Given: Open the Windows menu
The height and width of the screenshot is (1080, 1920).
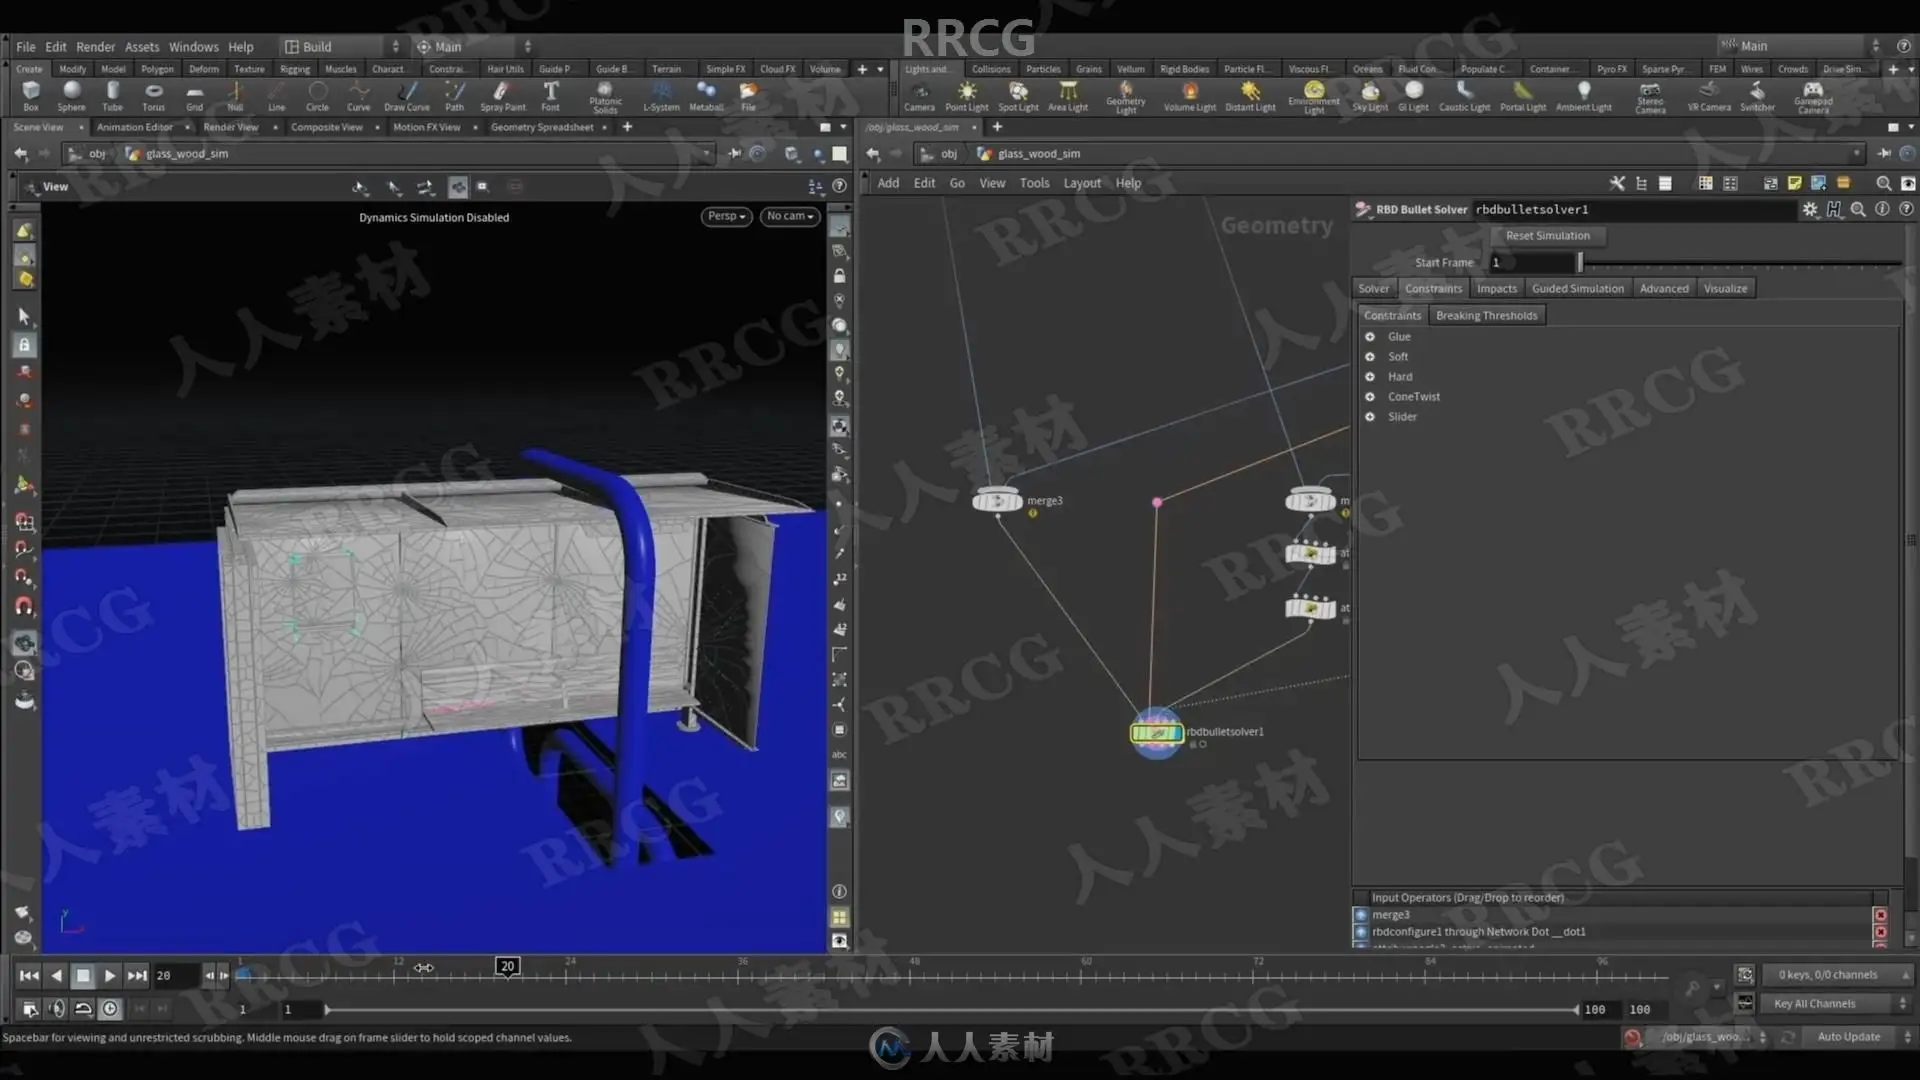Looking at the screenshot, I should pos(193,46).
